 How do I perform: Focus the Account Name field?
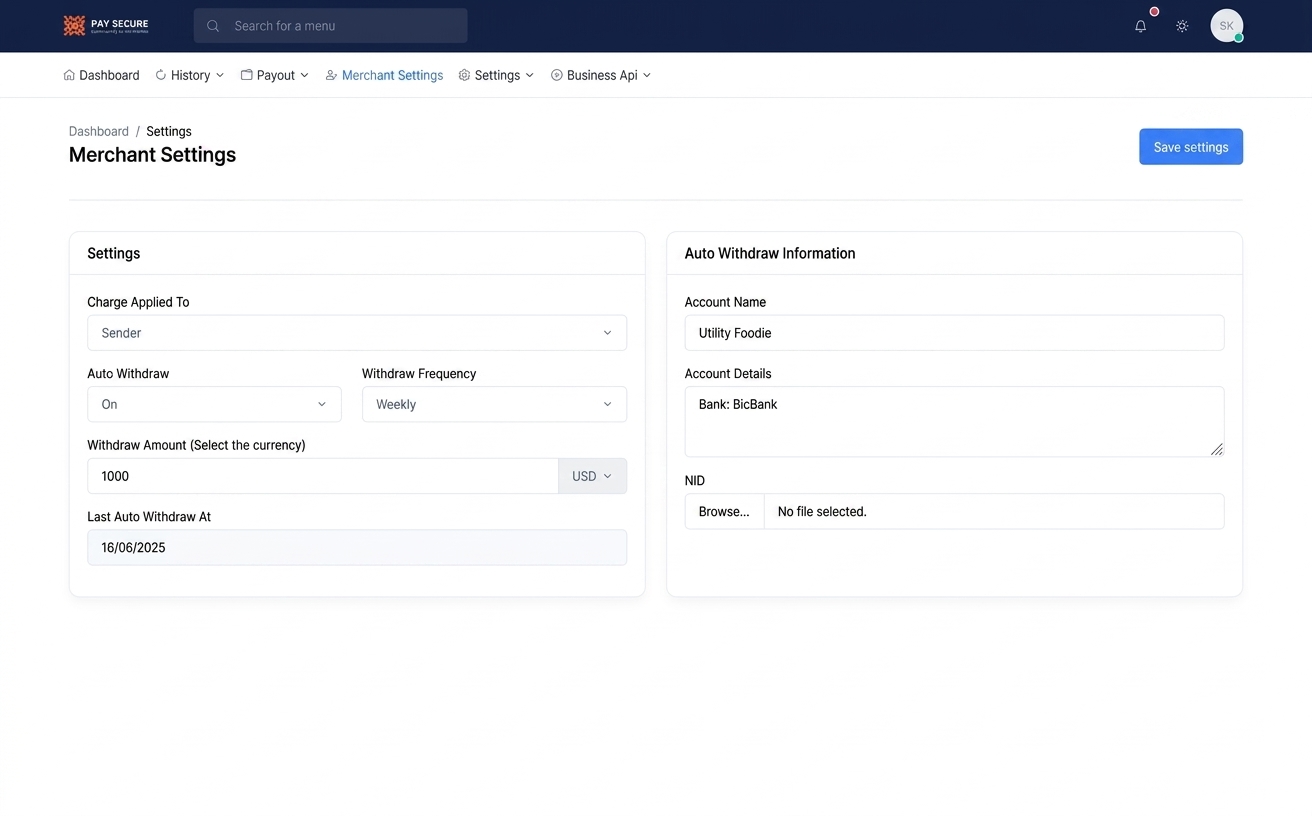954,333
